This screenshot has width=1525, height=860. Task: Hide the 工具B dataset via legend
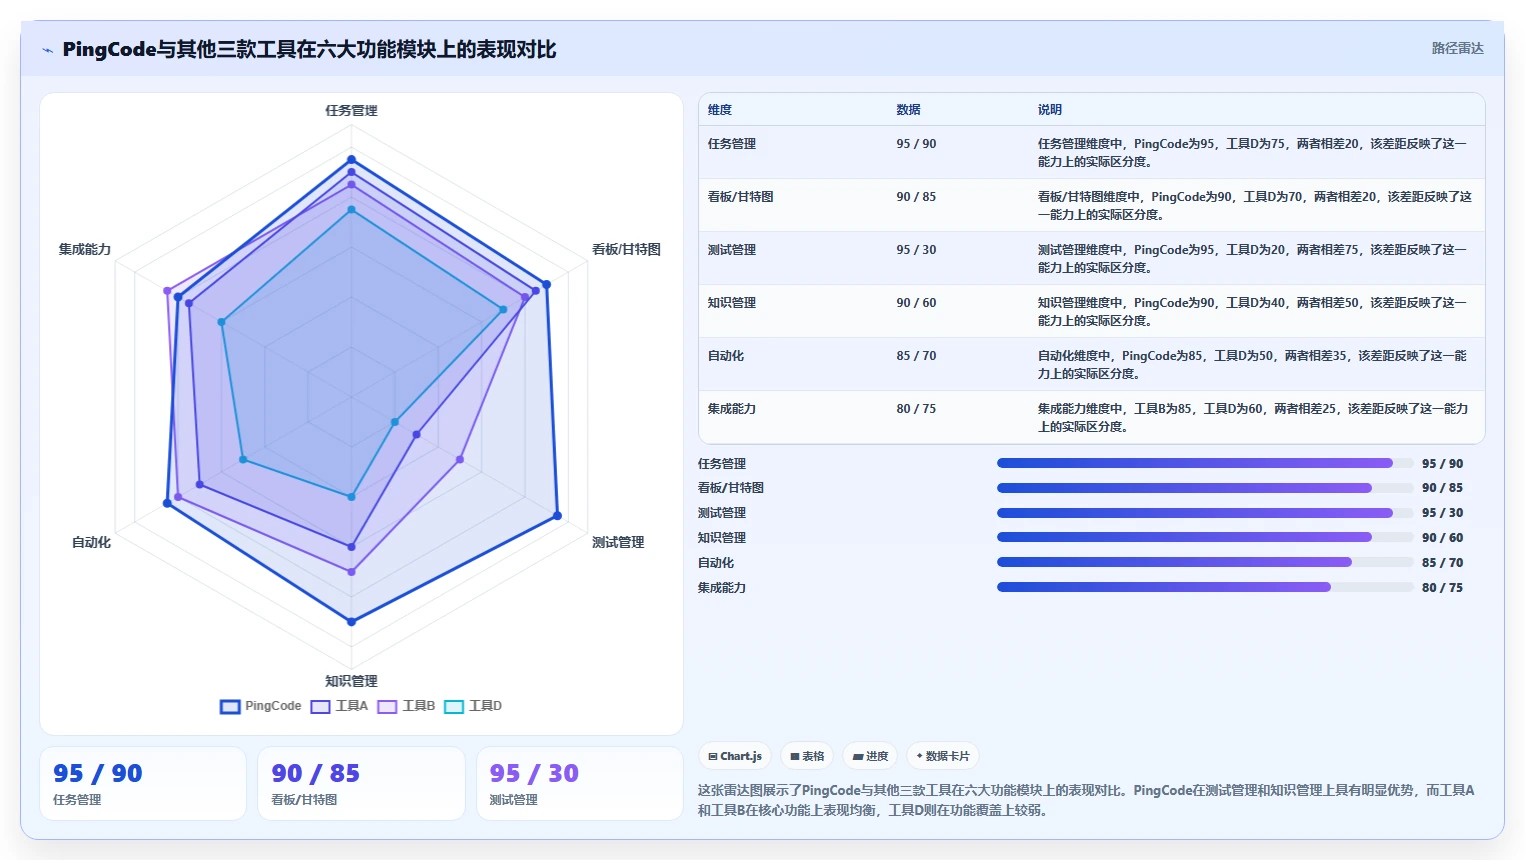point(406,706)
